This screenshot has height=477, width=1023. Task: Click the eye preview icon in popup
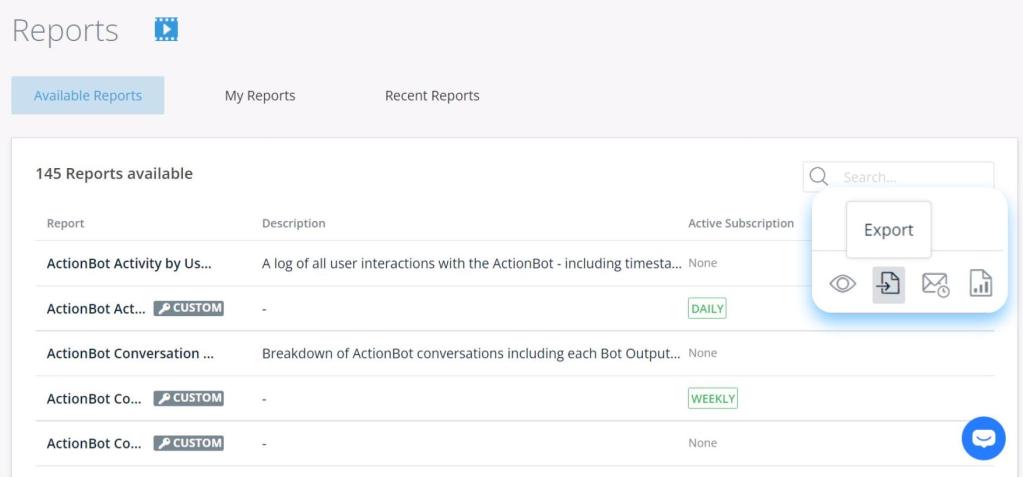(843, 285)
